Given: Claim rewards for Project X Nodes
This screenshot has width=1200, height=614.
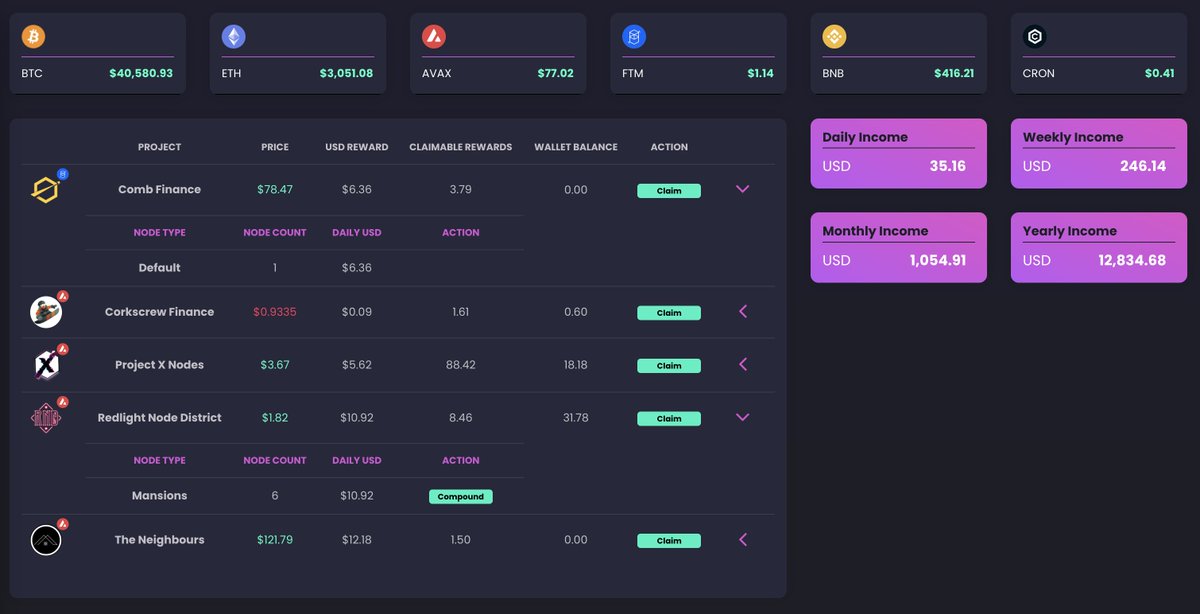Looking at the screenshot, I should [669, 366].
